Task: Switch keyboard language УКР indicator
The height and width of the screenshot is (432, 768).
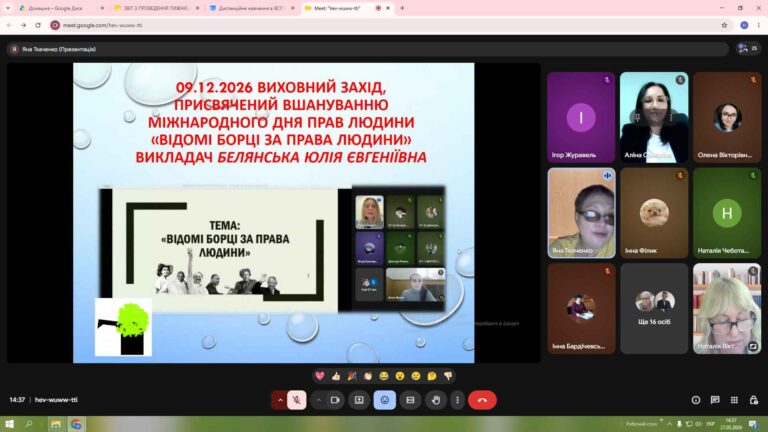Action: coord(711,424)
